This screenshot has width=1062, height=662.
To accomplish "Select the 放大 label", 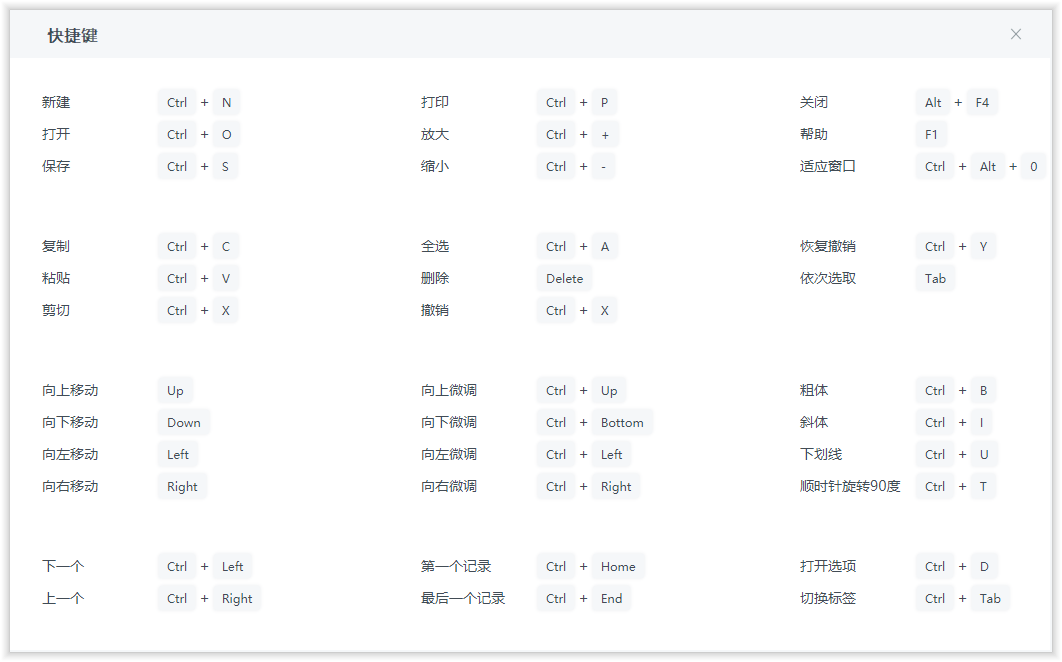I will pyautogui.click(x=435, y=134).
